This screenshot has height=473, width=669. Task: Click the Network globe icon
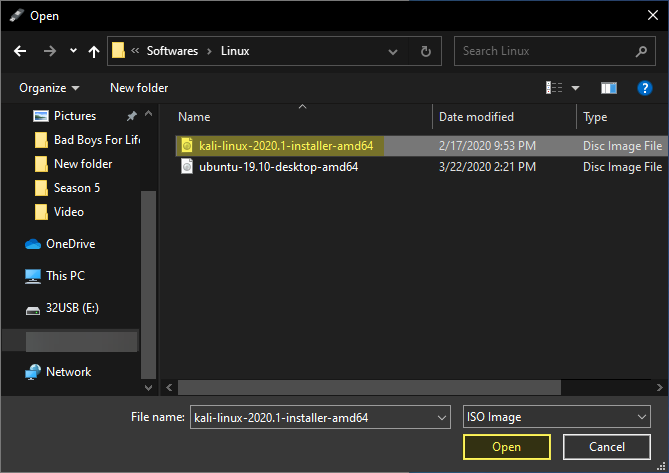(x=33, y=372)
